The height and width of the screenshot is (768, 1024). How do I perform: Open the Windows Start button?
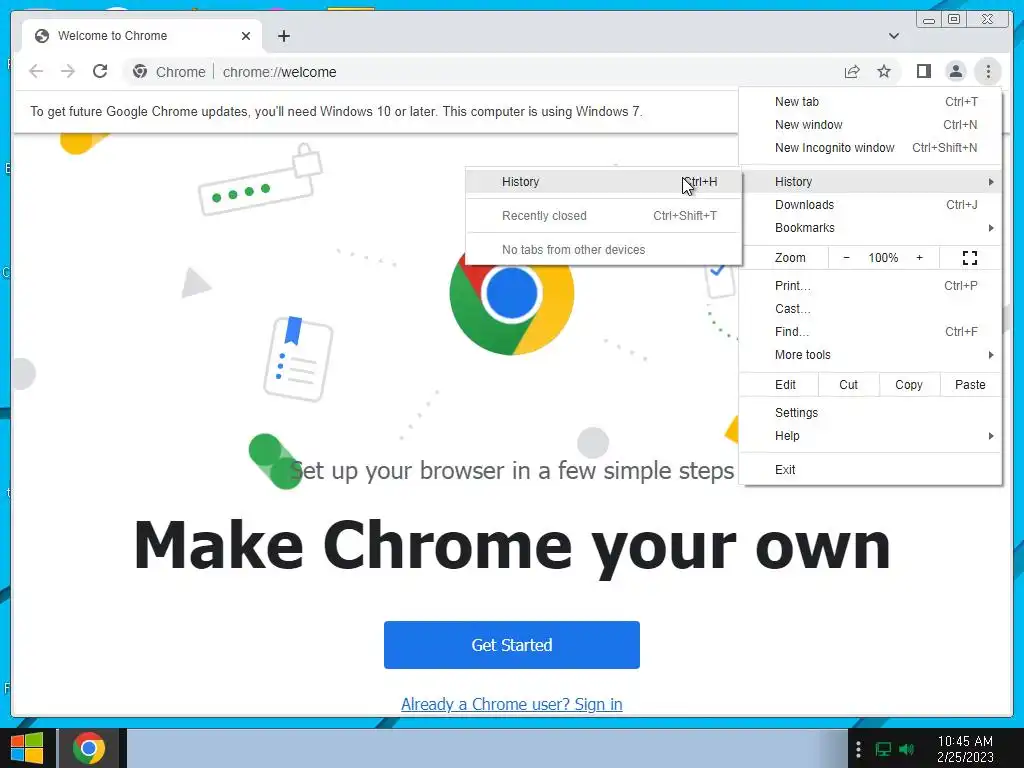click(27, 748)
